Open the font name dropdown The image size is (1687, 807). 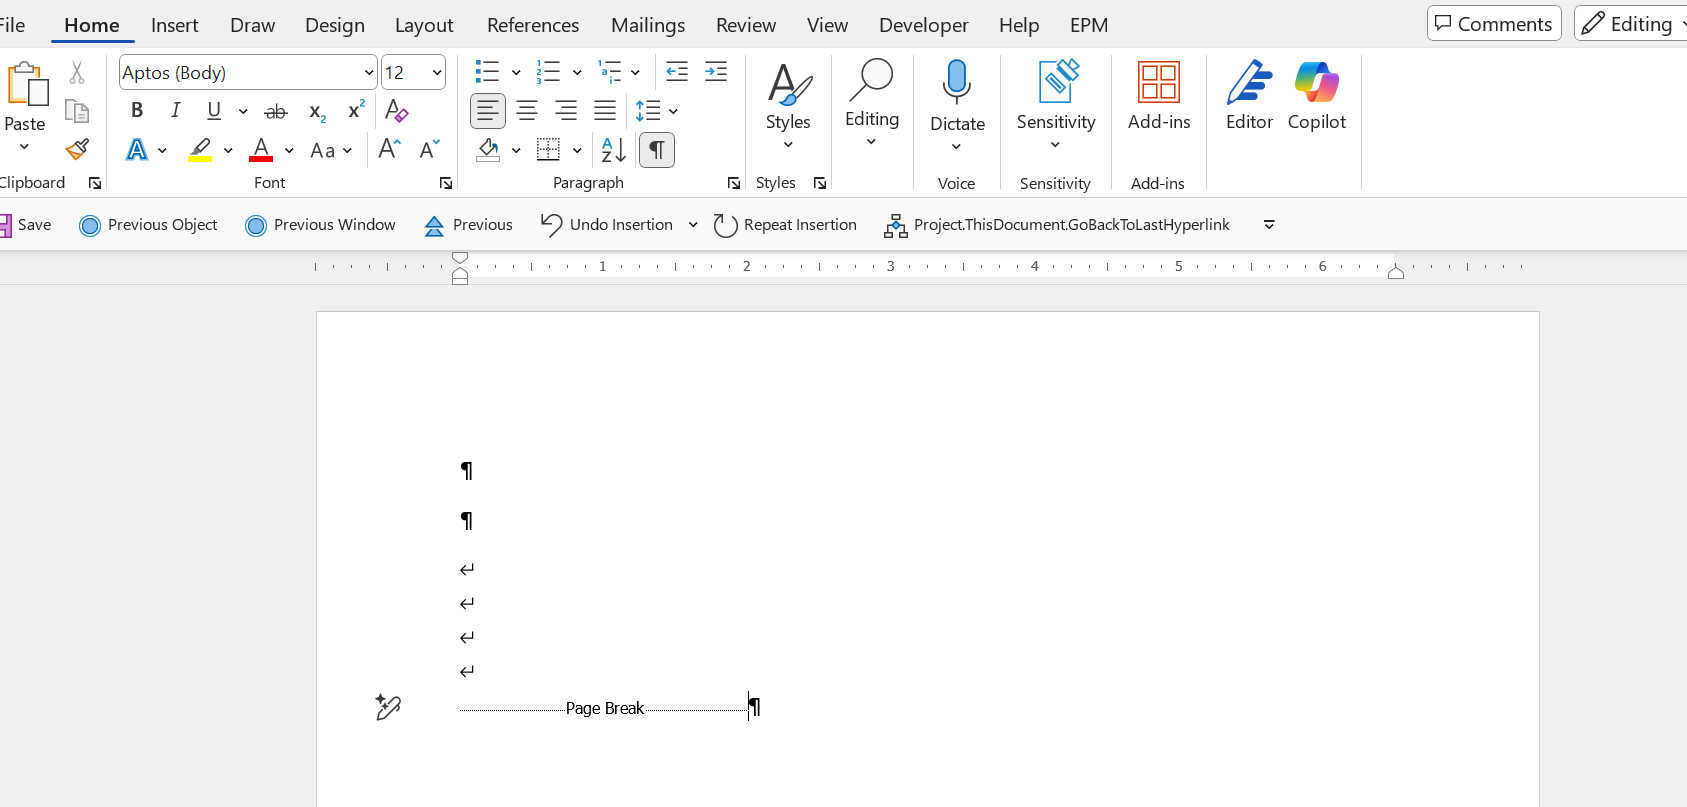[368, 72]
